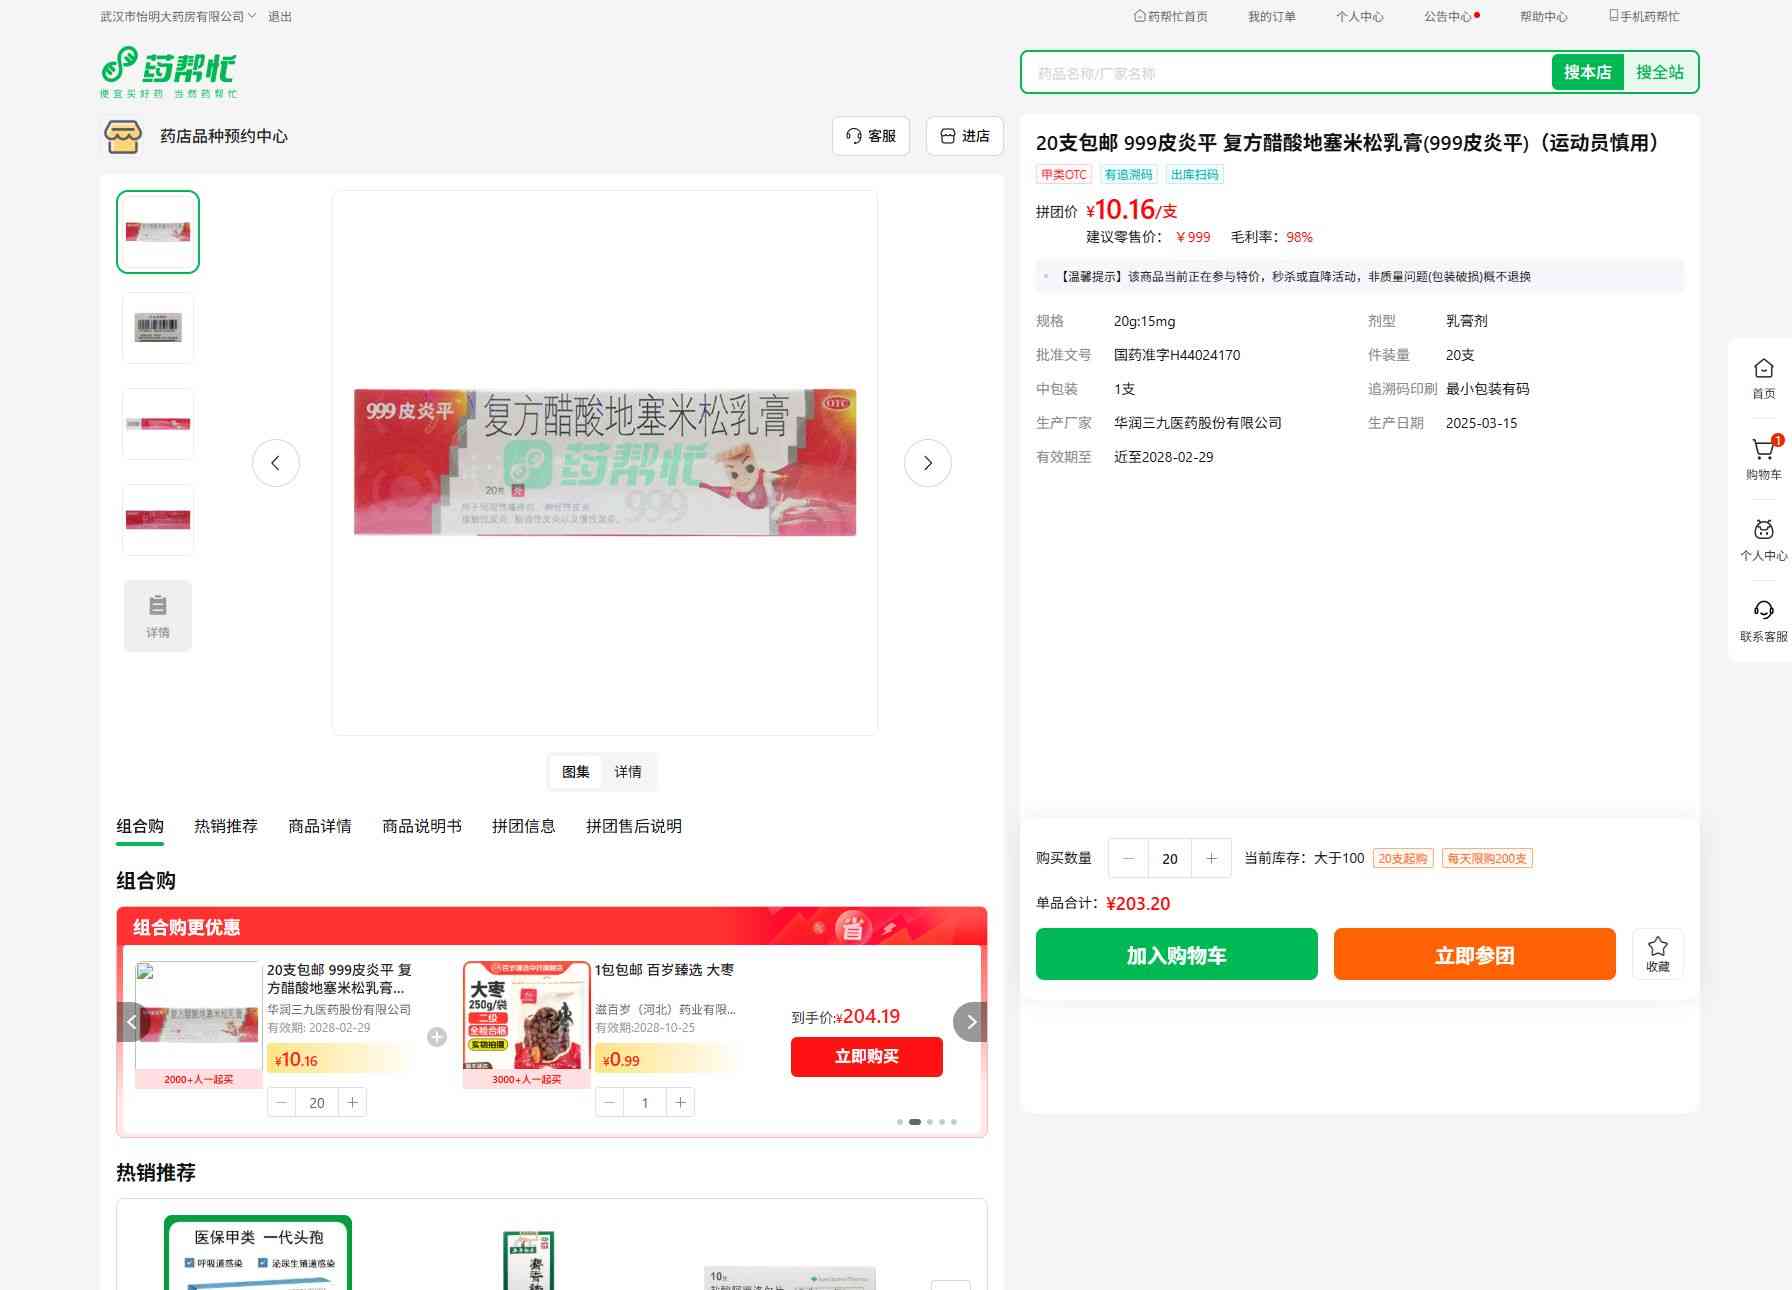This screenshot has height=1290, width=1792.
Task: Switch gallery view to 详情 toggle
Action: pos(628,772)
